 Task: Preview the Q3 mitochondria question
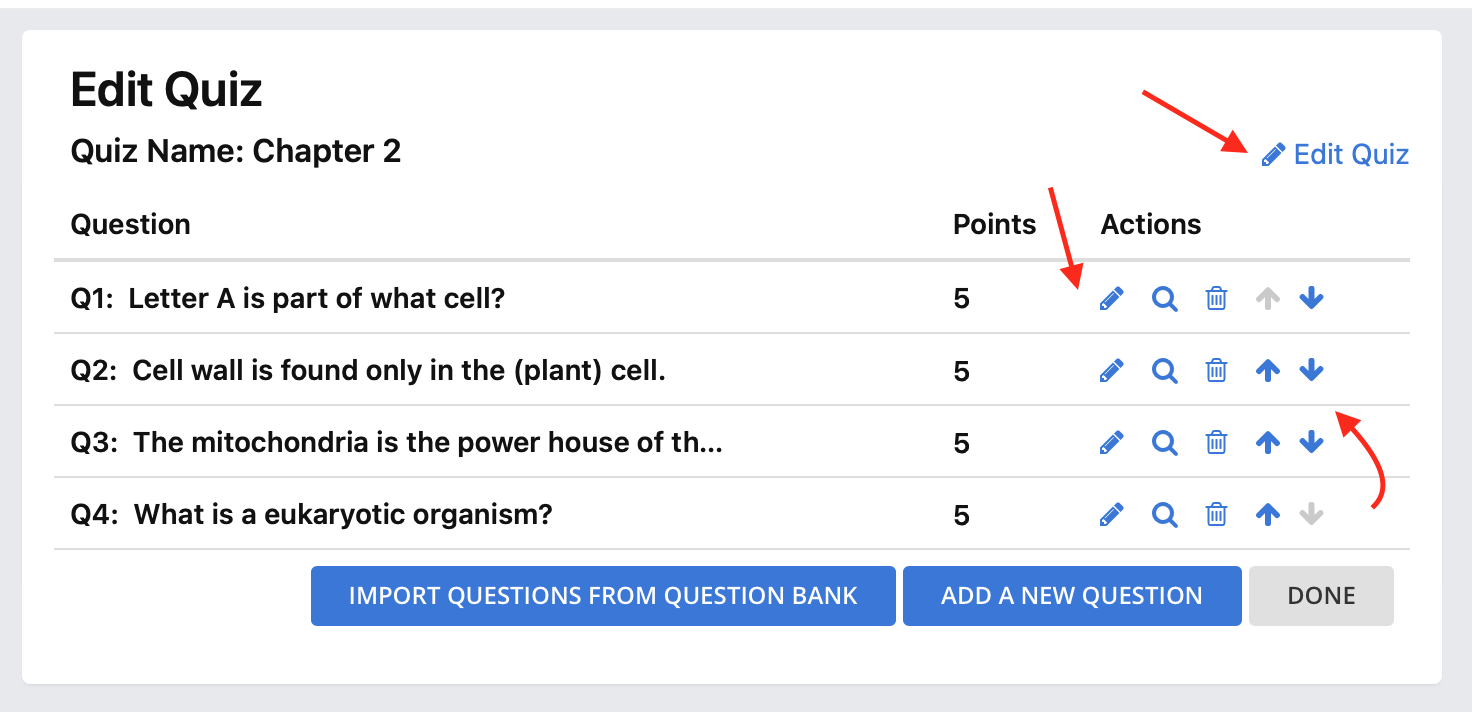point(1164,442)
